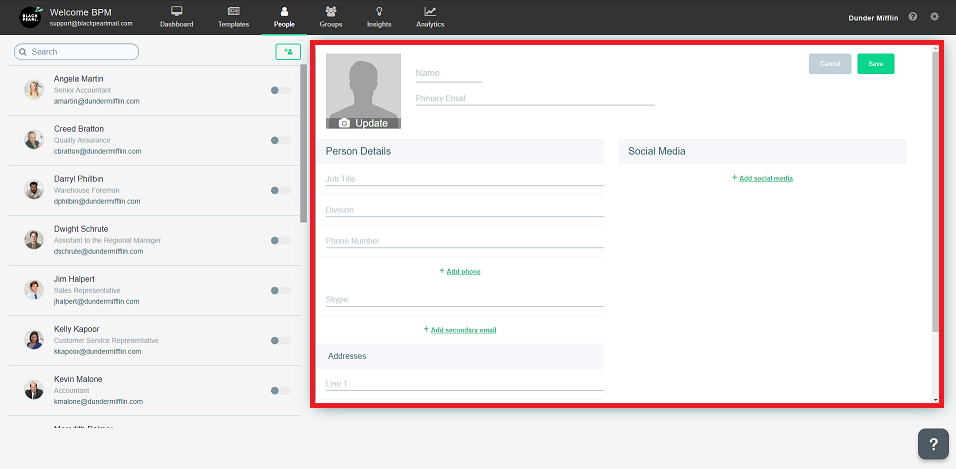Viewport: 956px width, 469px height.
Task: Click the profile photo placeholder
Action: click(363, 91)
